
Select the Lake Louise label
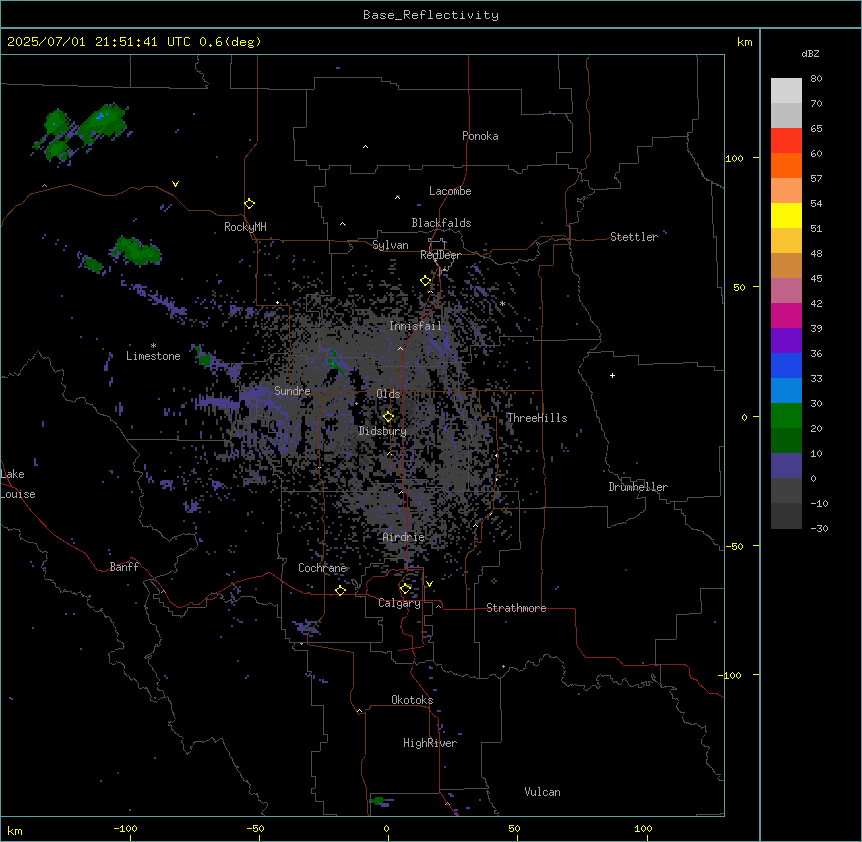[18, 484]
